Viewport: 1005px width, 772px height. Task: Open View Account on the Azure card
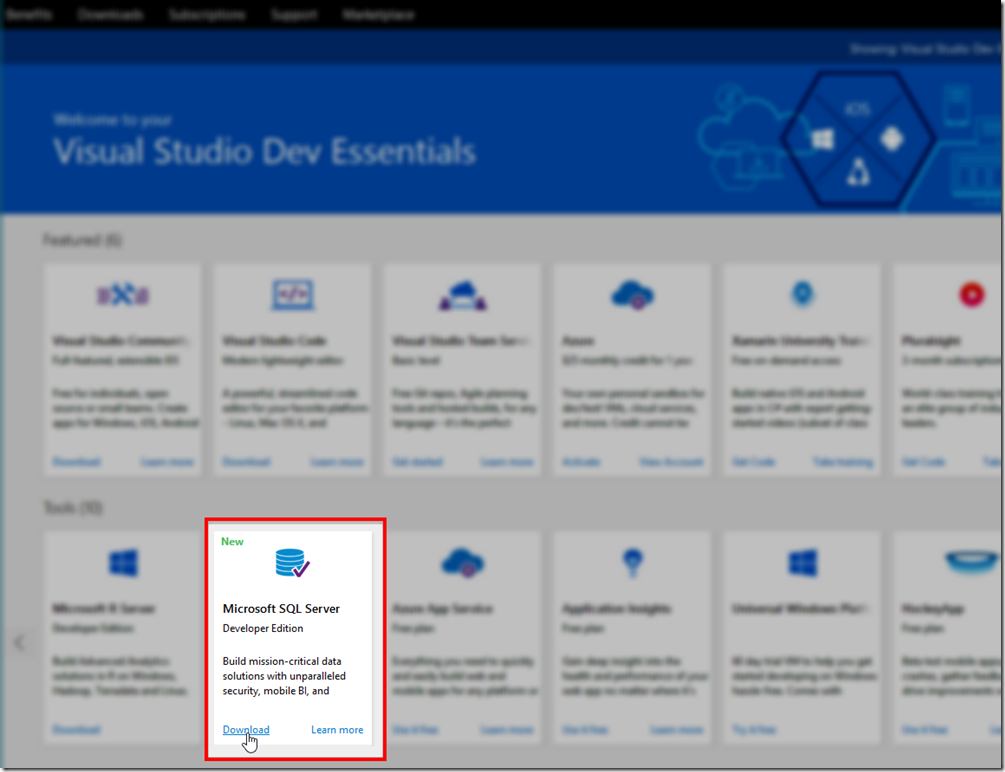pos(671,462)
